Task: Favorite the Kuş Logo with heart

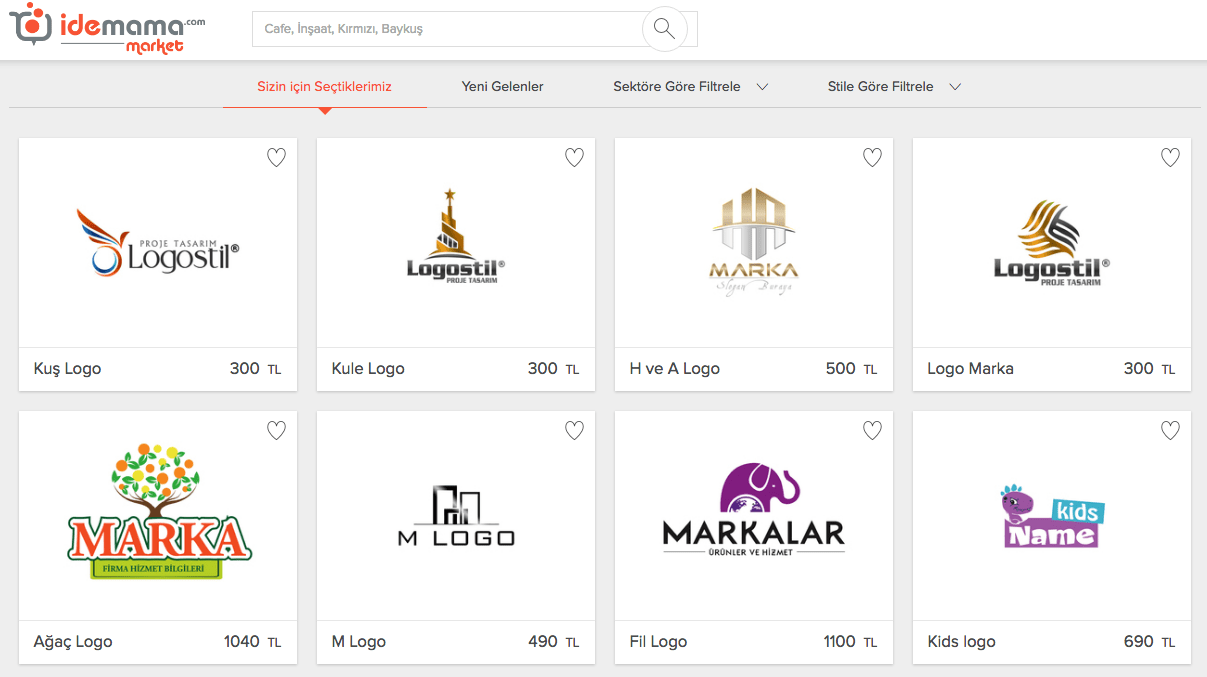Action: pos(276,157)
